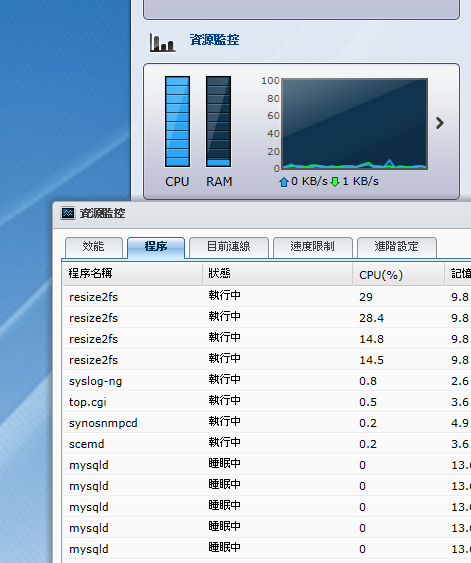Open the 進階設定 tab

coord(397,247)
